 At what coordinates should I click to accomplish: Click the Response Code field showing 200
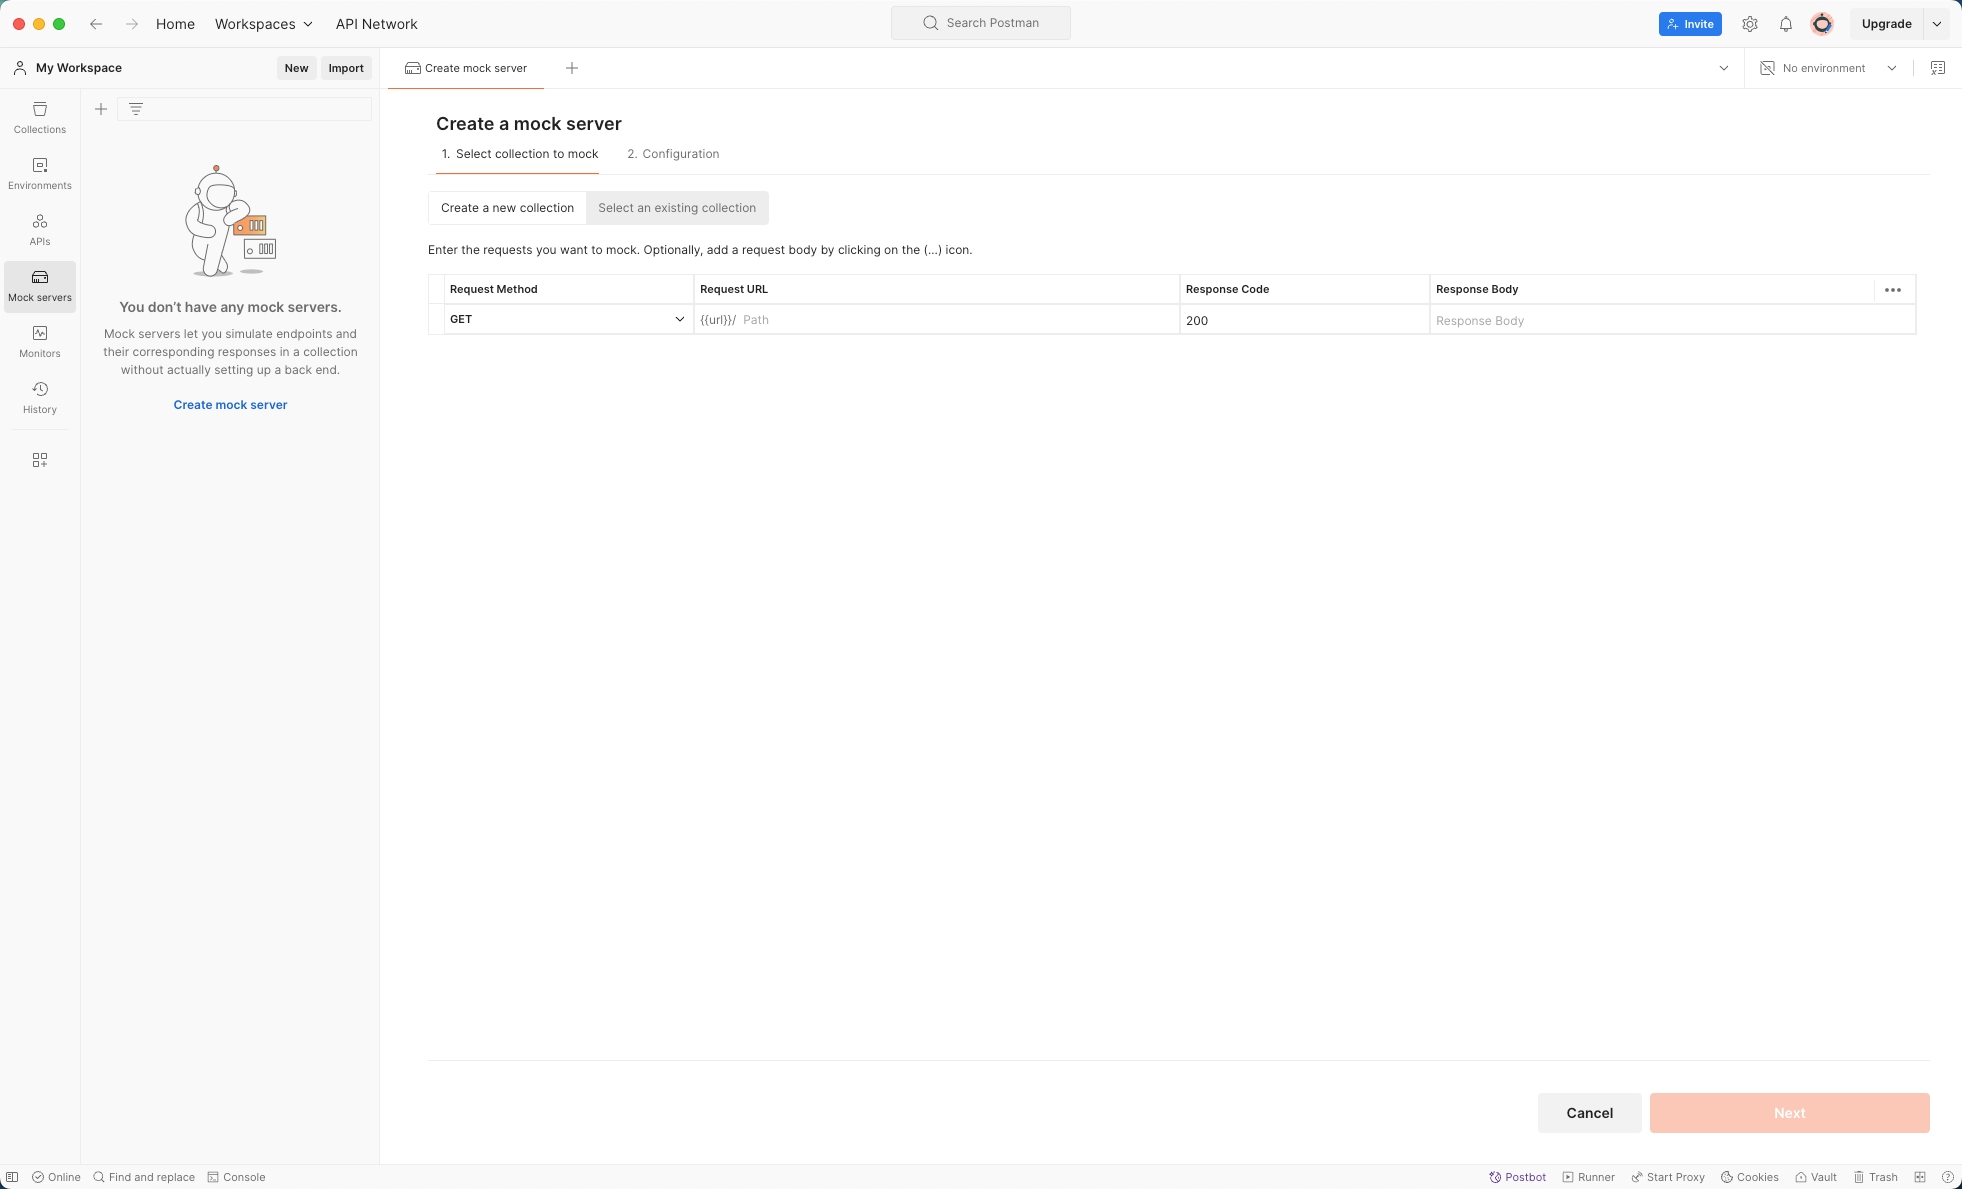(x=1304, y=320)
